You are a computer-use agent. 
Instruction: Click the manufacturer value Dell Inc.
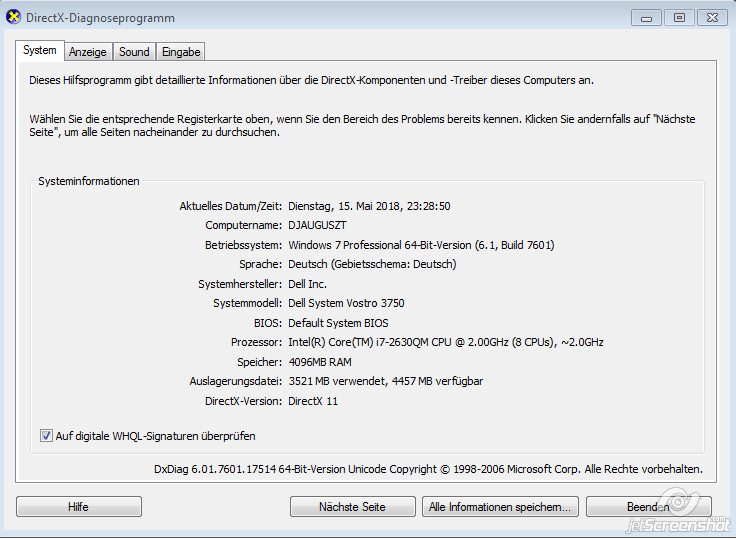click(307, 284)
